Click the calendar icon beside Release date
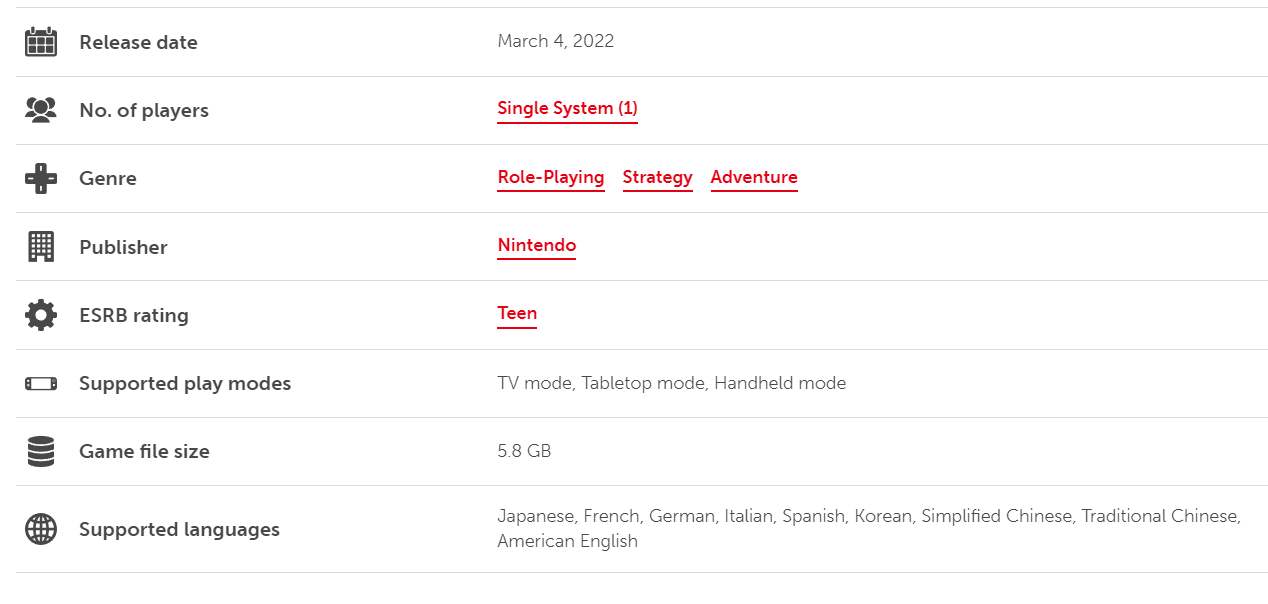1268x604 pixels. (x=41, y=42)
